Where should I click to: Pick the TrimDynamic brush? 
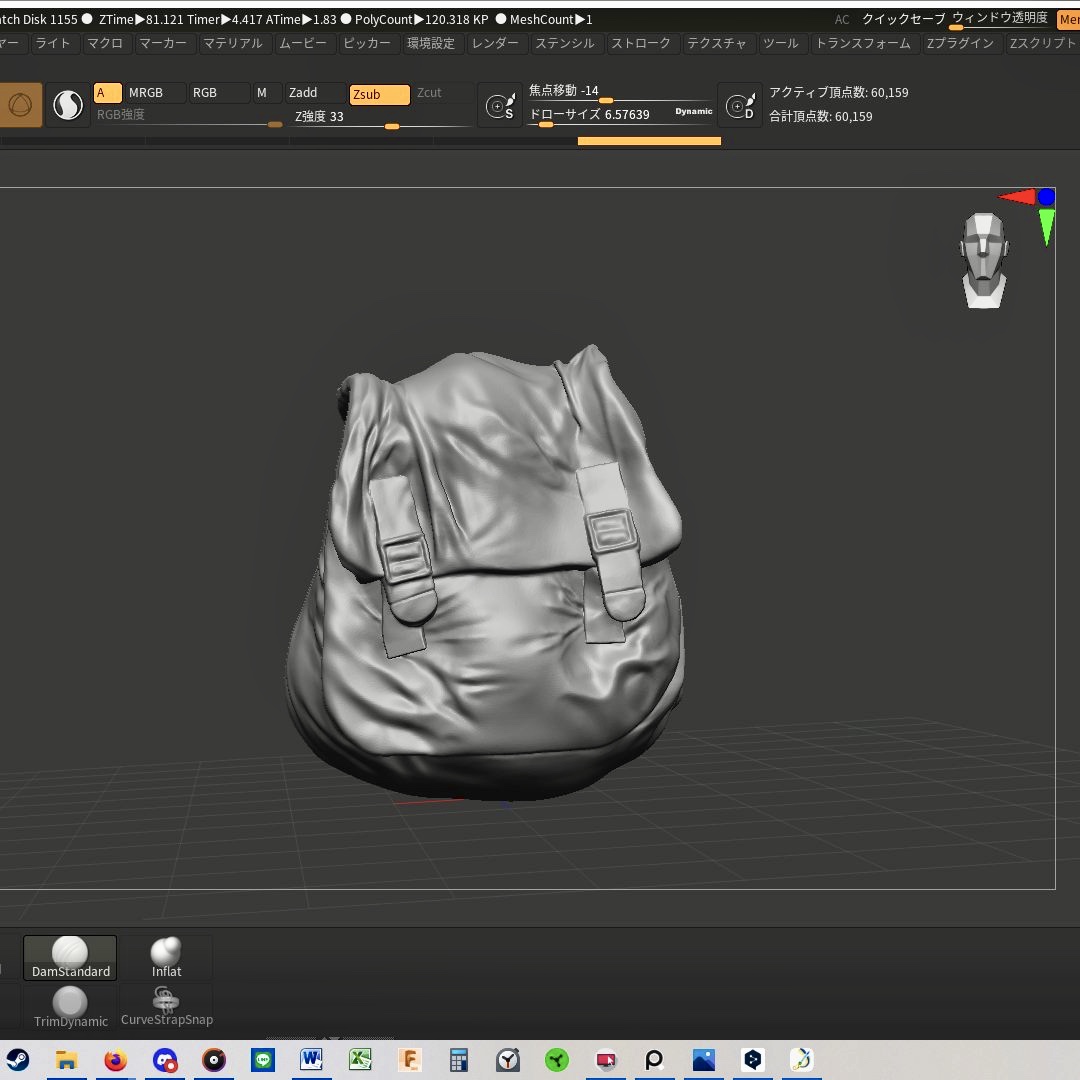pos(70,1006)
